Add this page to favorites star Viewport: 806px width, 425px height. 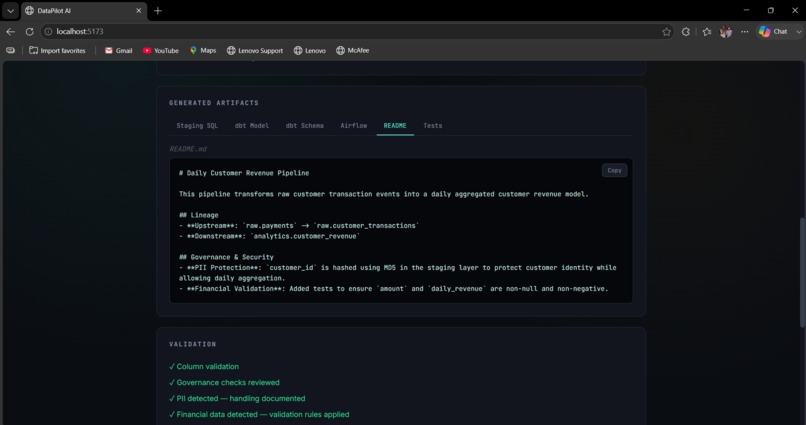(666, 32)
